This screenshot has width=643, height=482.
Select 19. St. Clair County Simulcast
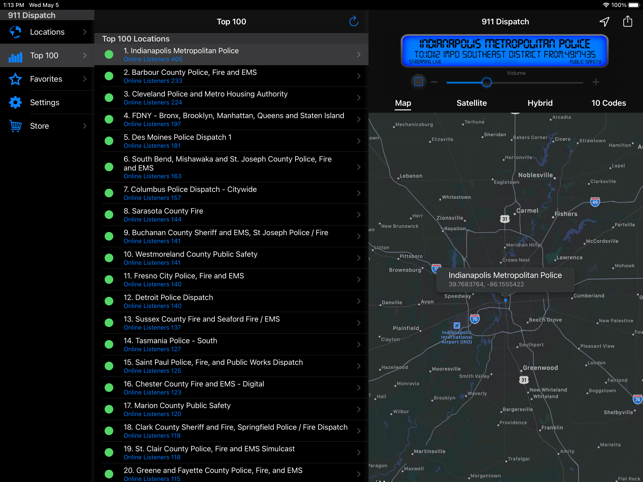[x=231, y=452]
